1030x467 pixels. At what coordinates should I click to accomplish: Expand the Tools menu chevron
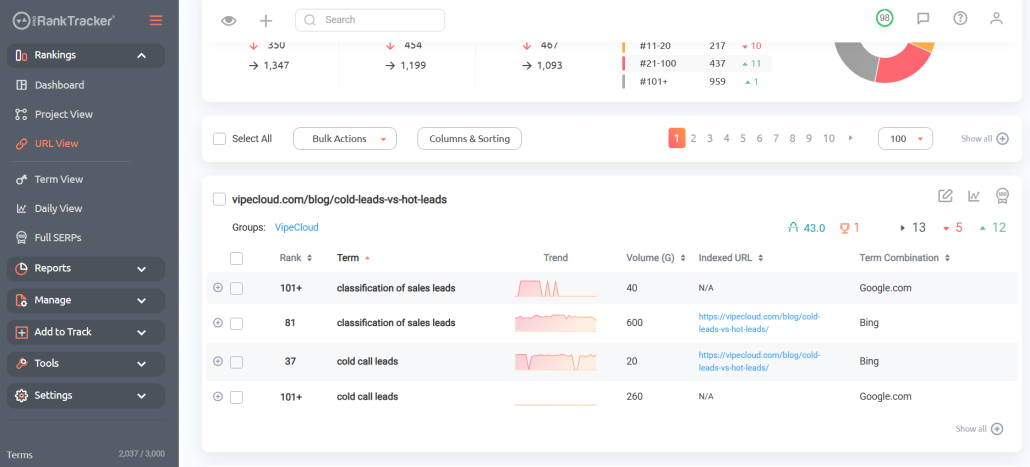(x=141, y=364)
